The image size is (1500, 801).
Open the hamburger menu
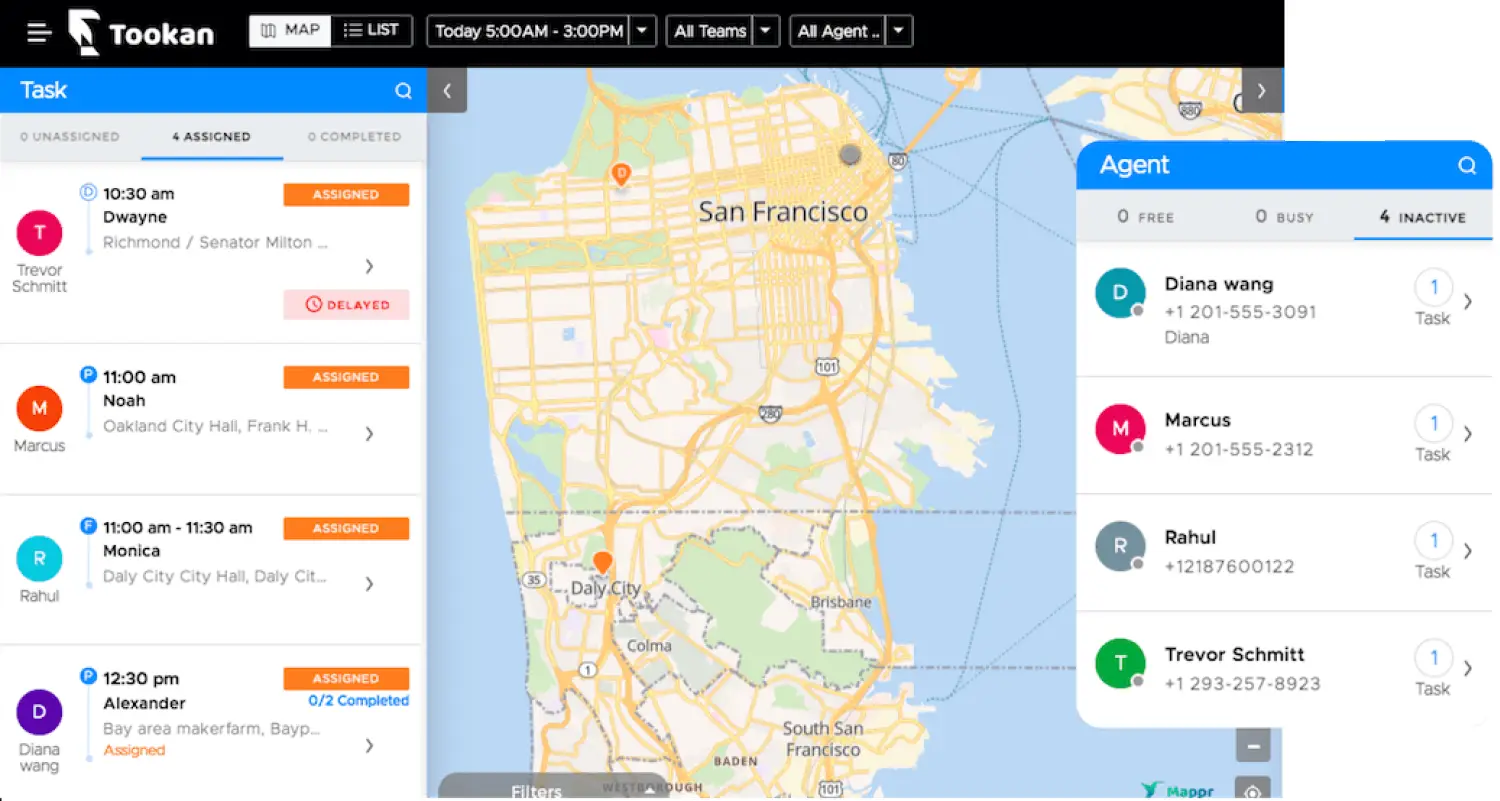pyautogui.click(x=39, y=32)
